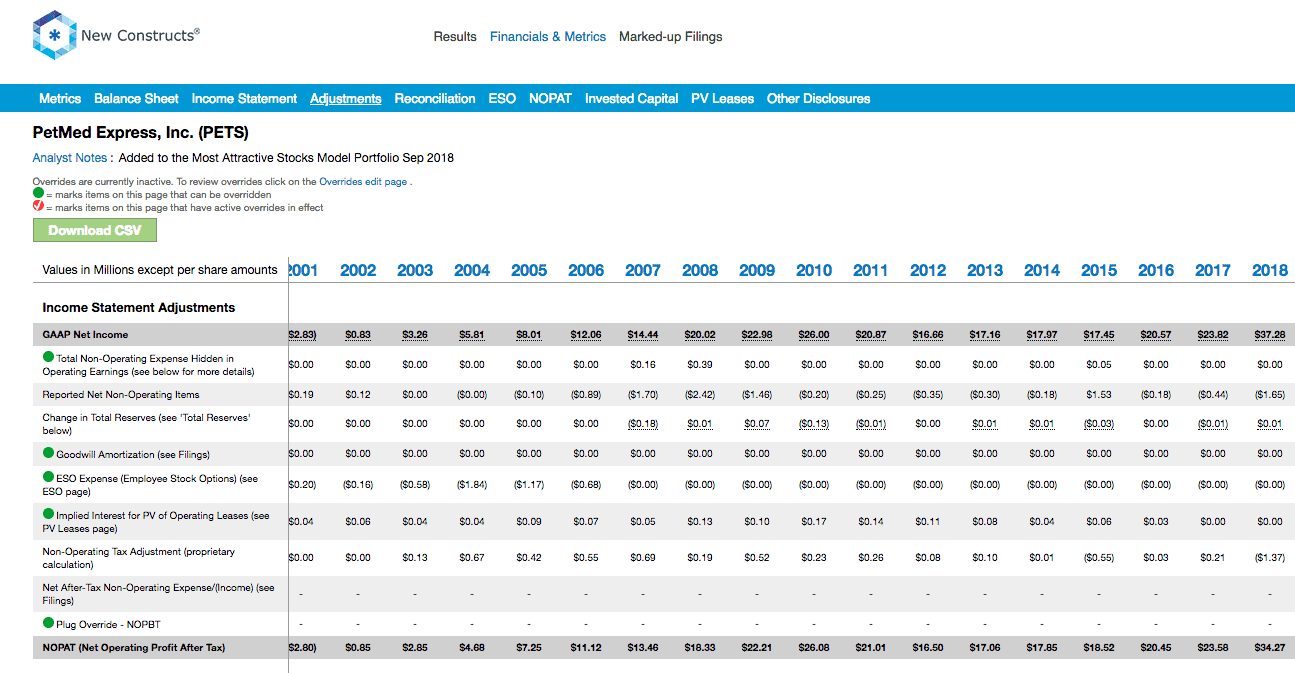Image resolution: width=1295 pixels, height=673 pixels.
Task: Click green override dot beside ESO Expense
Action: tap(48, 477)
